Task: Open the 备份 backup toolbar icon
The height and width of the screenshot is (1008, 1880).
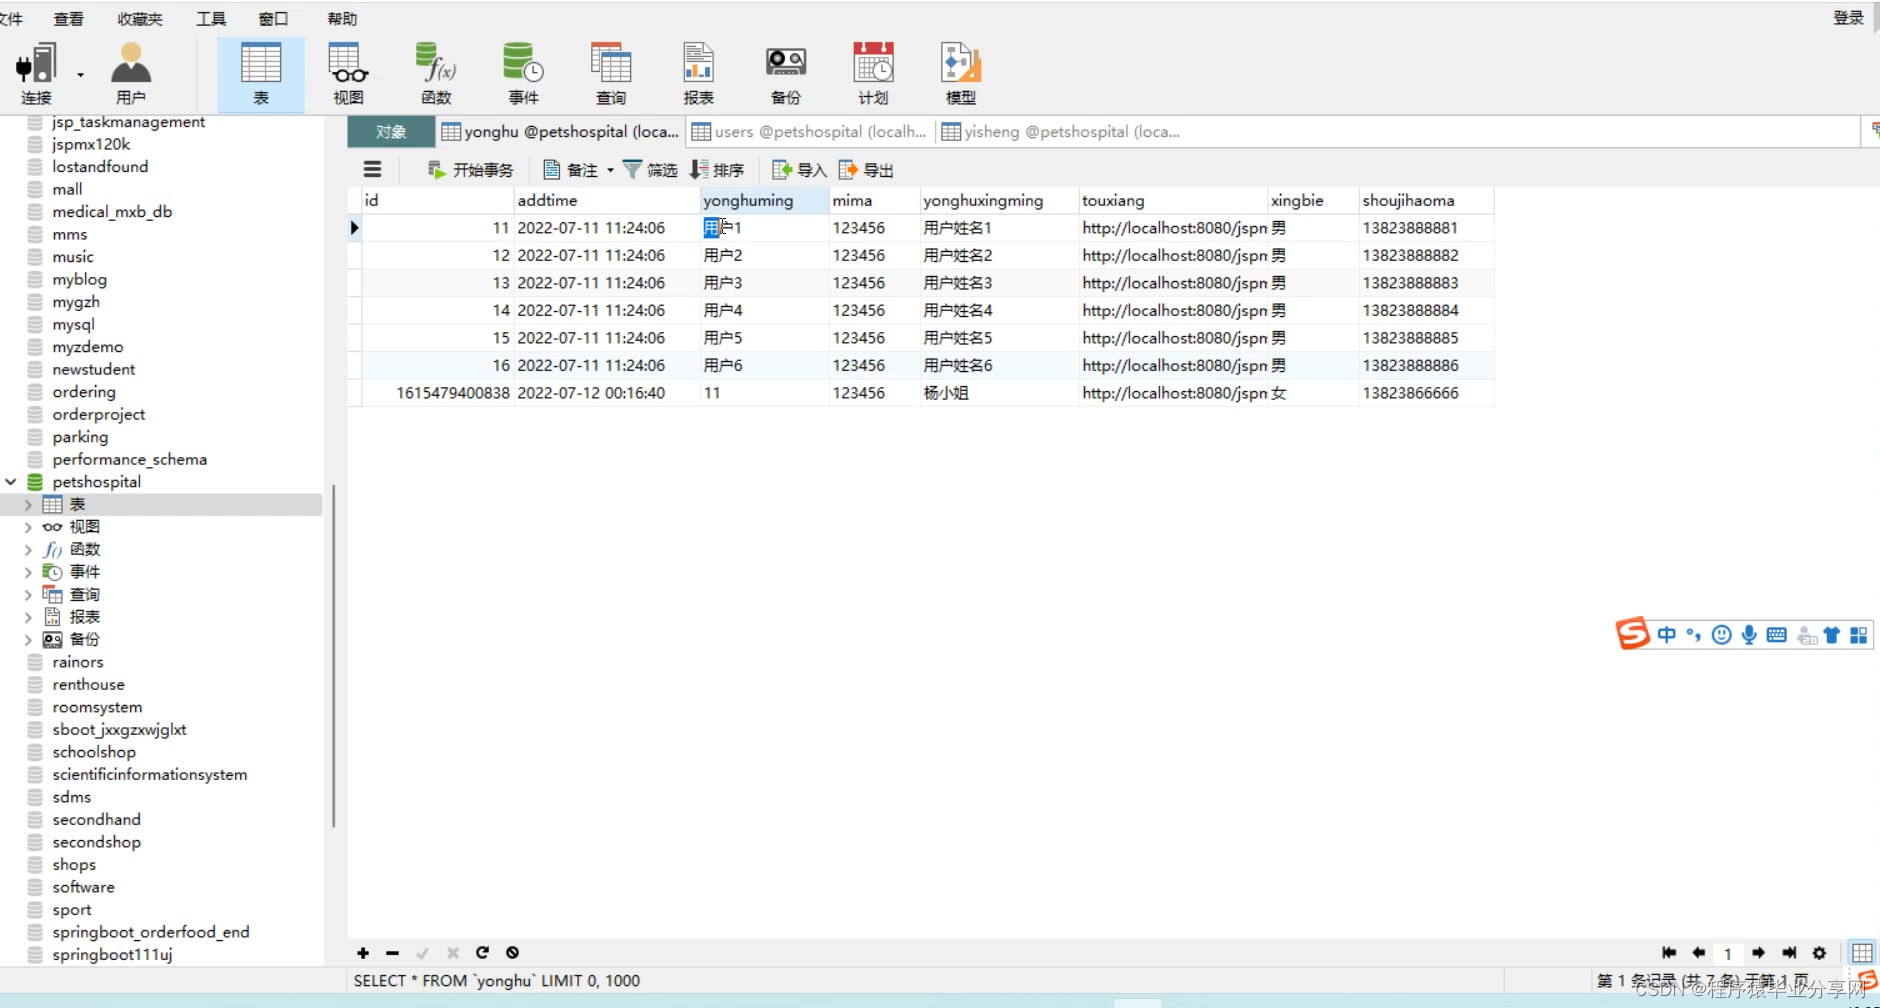Action: 786,73
